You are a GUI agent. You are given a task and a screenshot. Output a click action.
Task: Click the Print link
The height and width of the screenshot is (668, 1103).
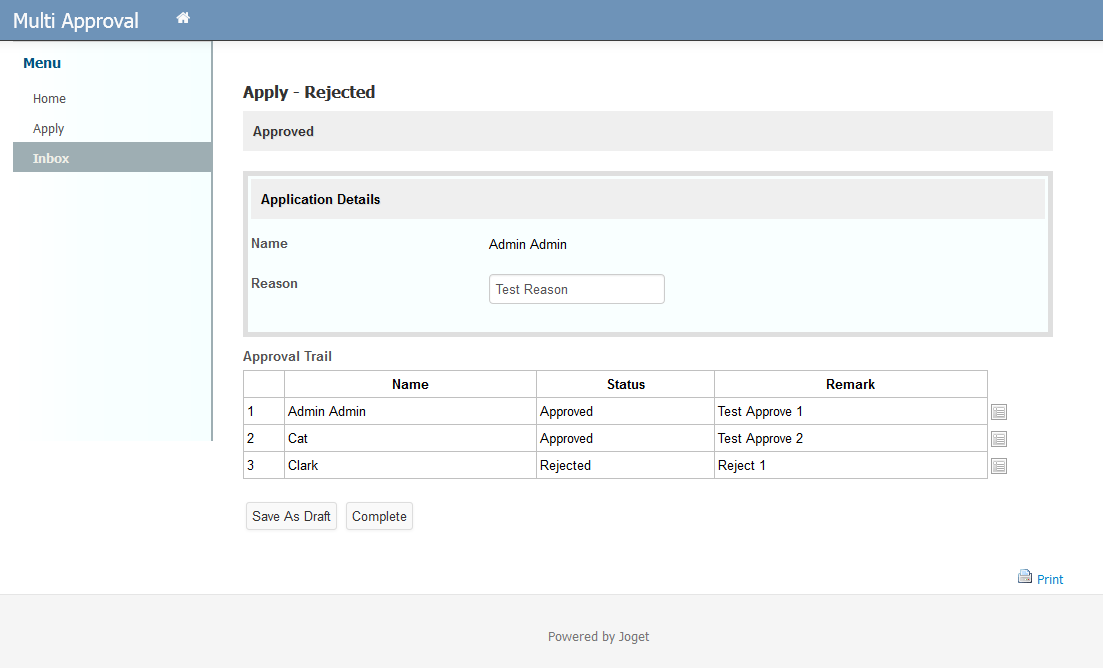point(1049,580)
